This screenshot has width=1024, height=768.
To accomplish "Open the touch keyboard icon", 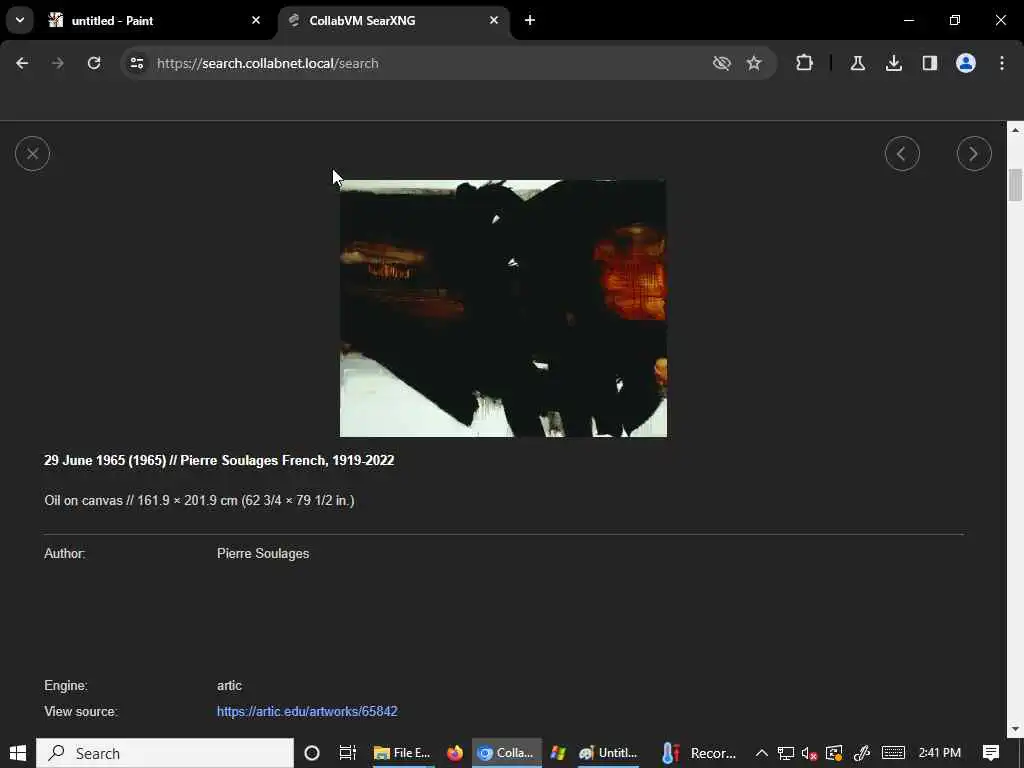I will point(893,753).
